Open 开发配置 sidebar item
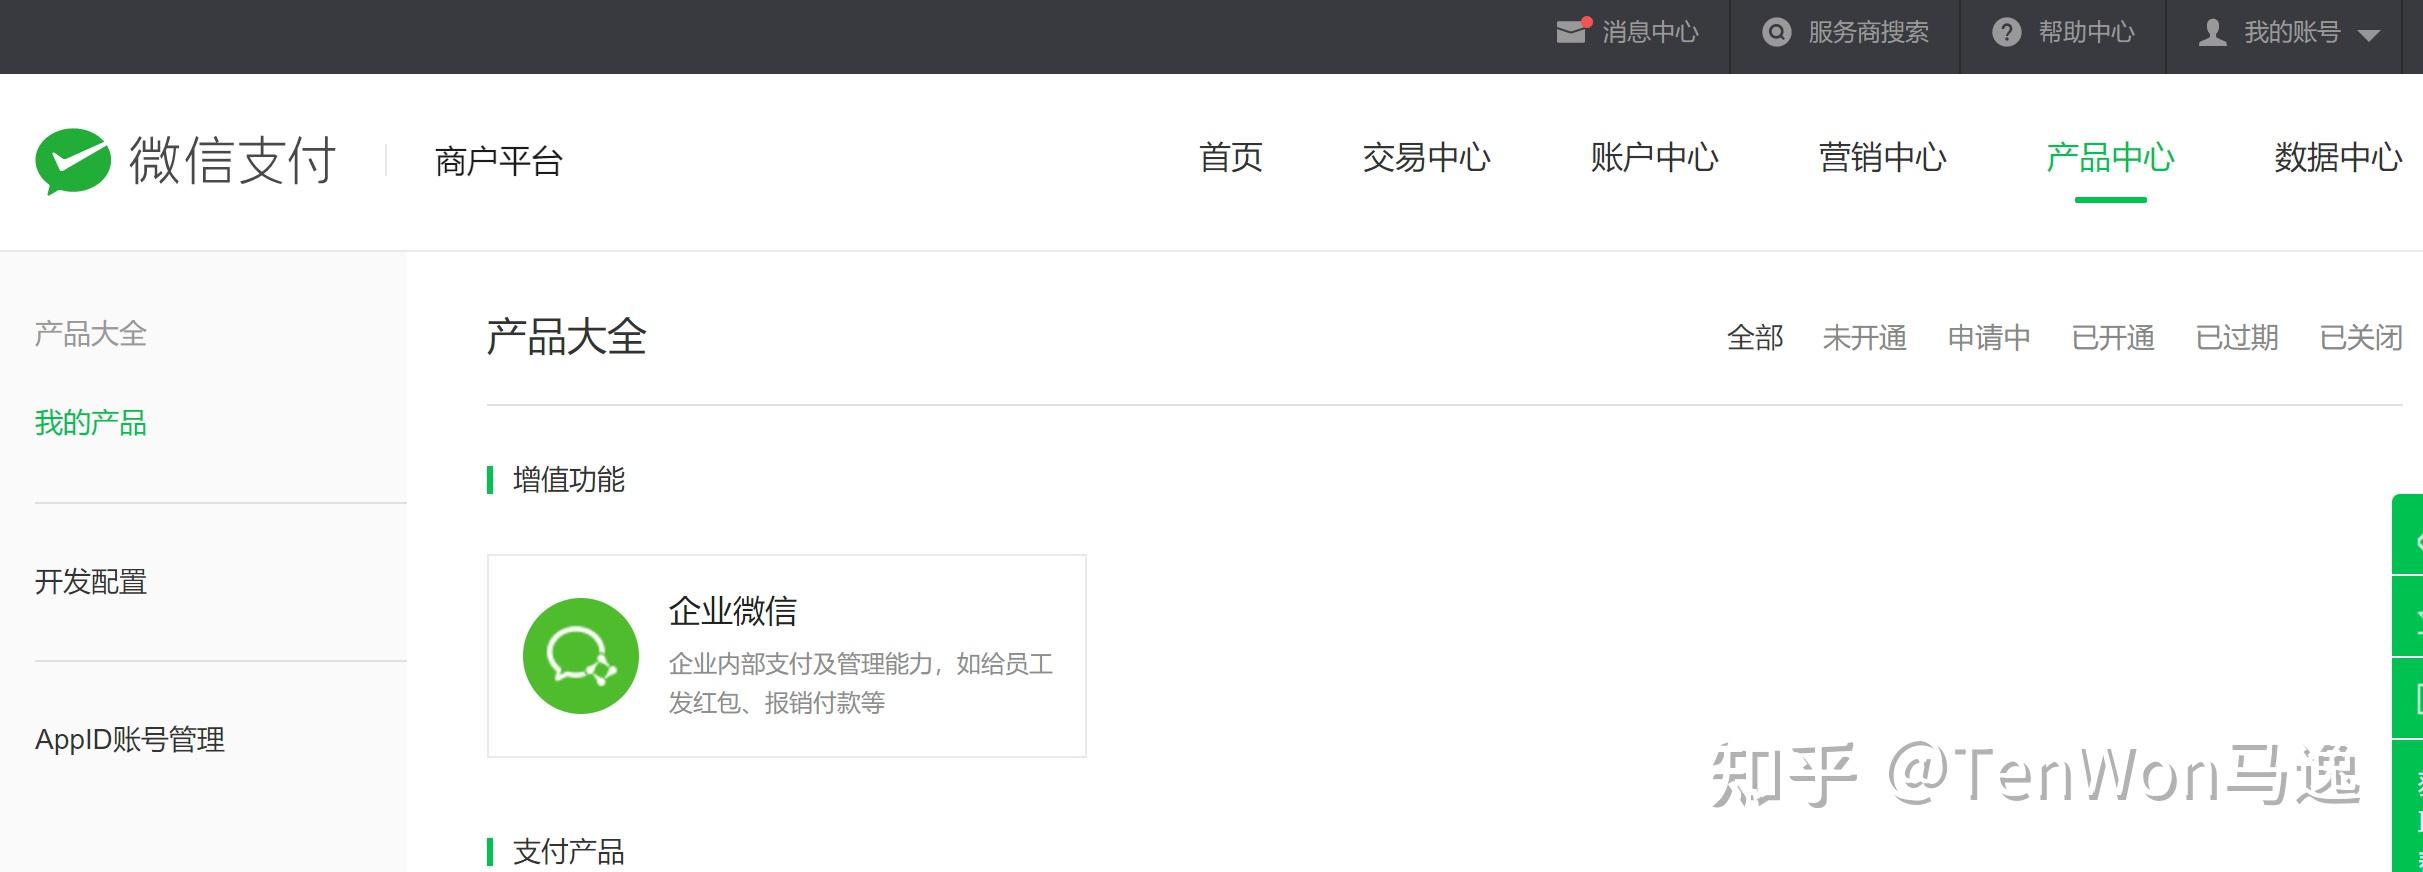Image resolution: width=2423 pixels, height=872 pixels. coord(91,582)
